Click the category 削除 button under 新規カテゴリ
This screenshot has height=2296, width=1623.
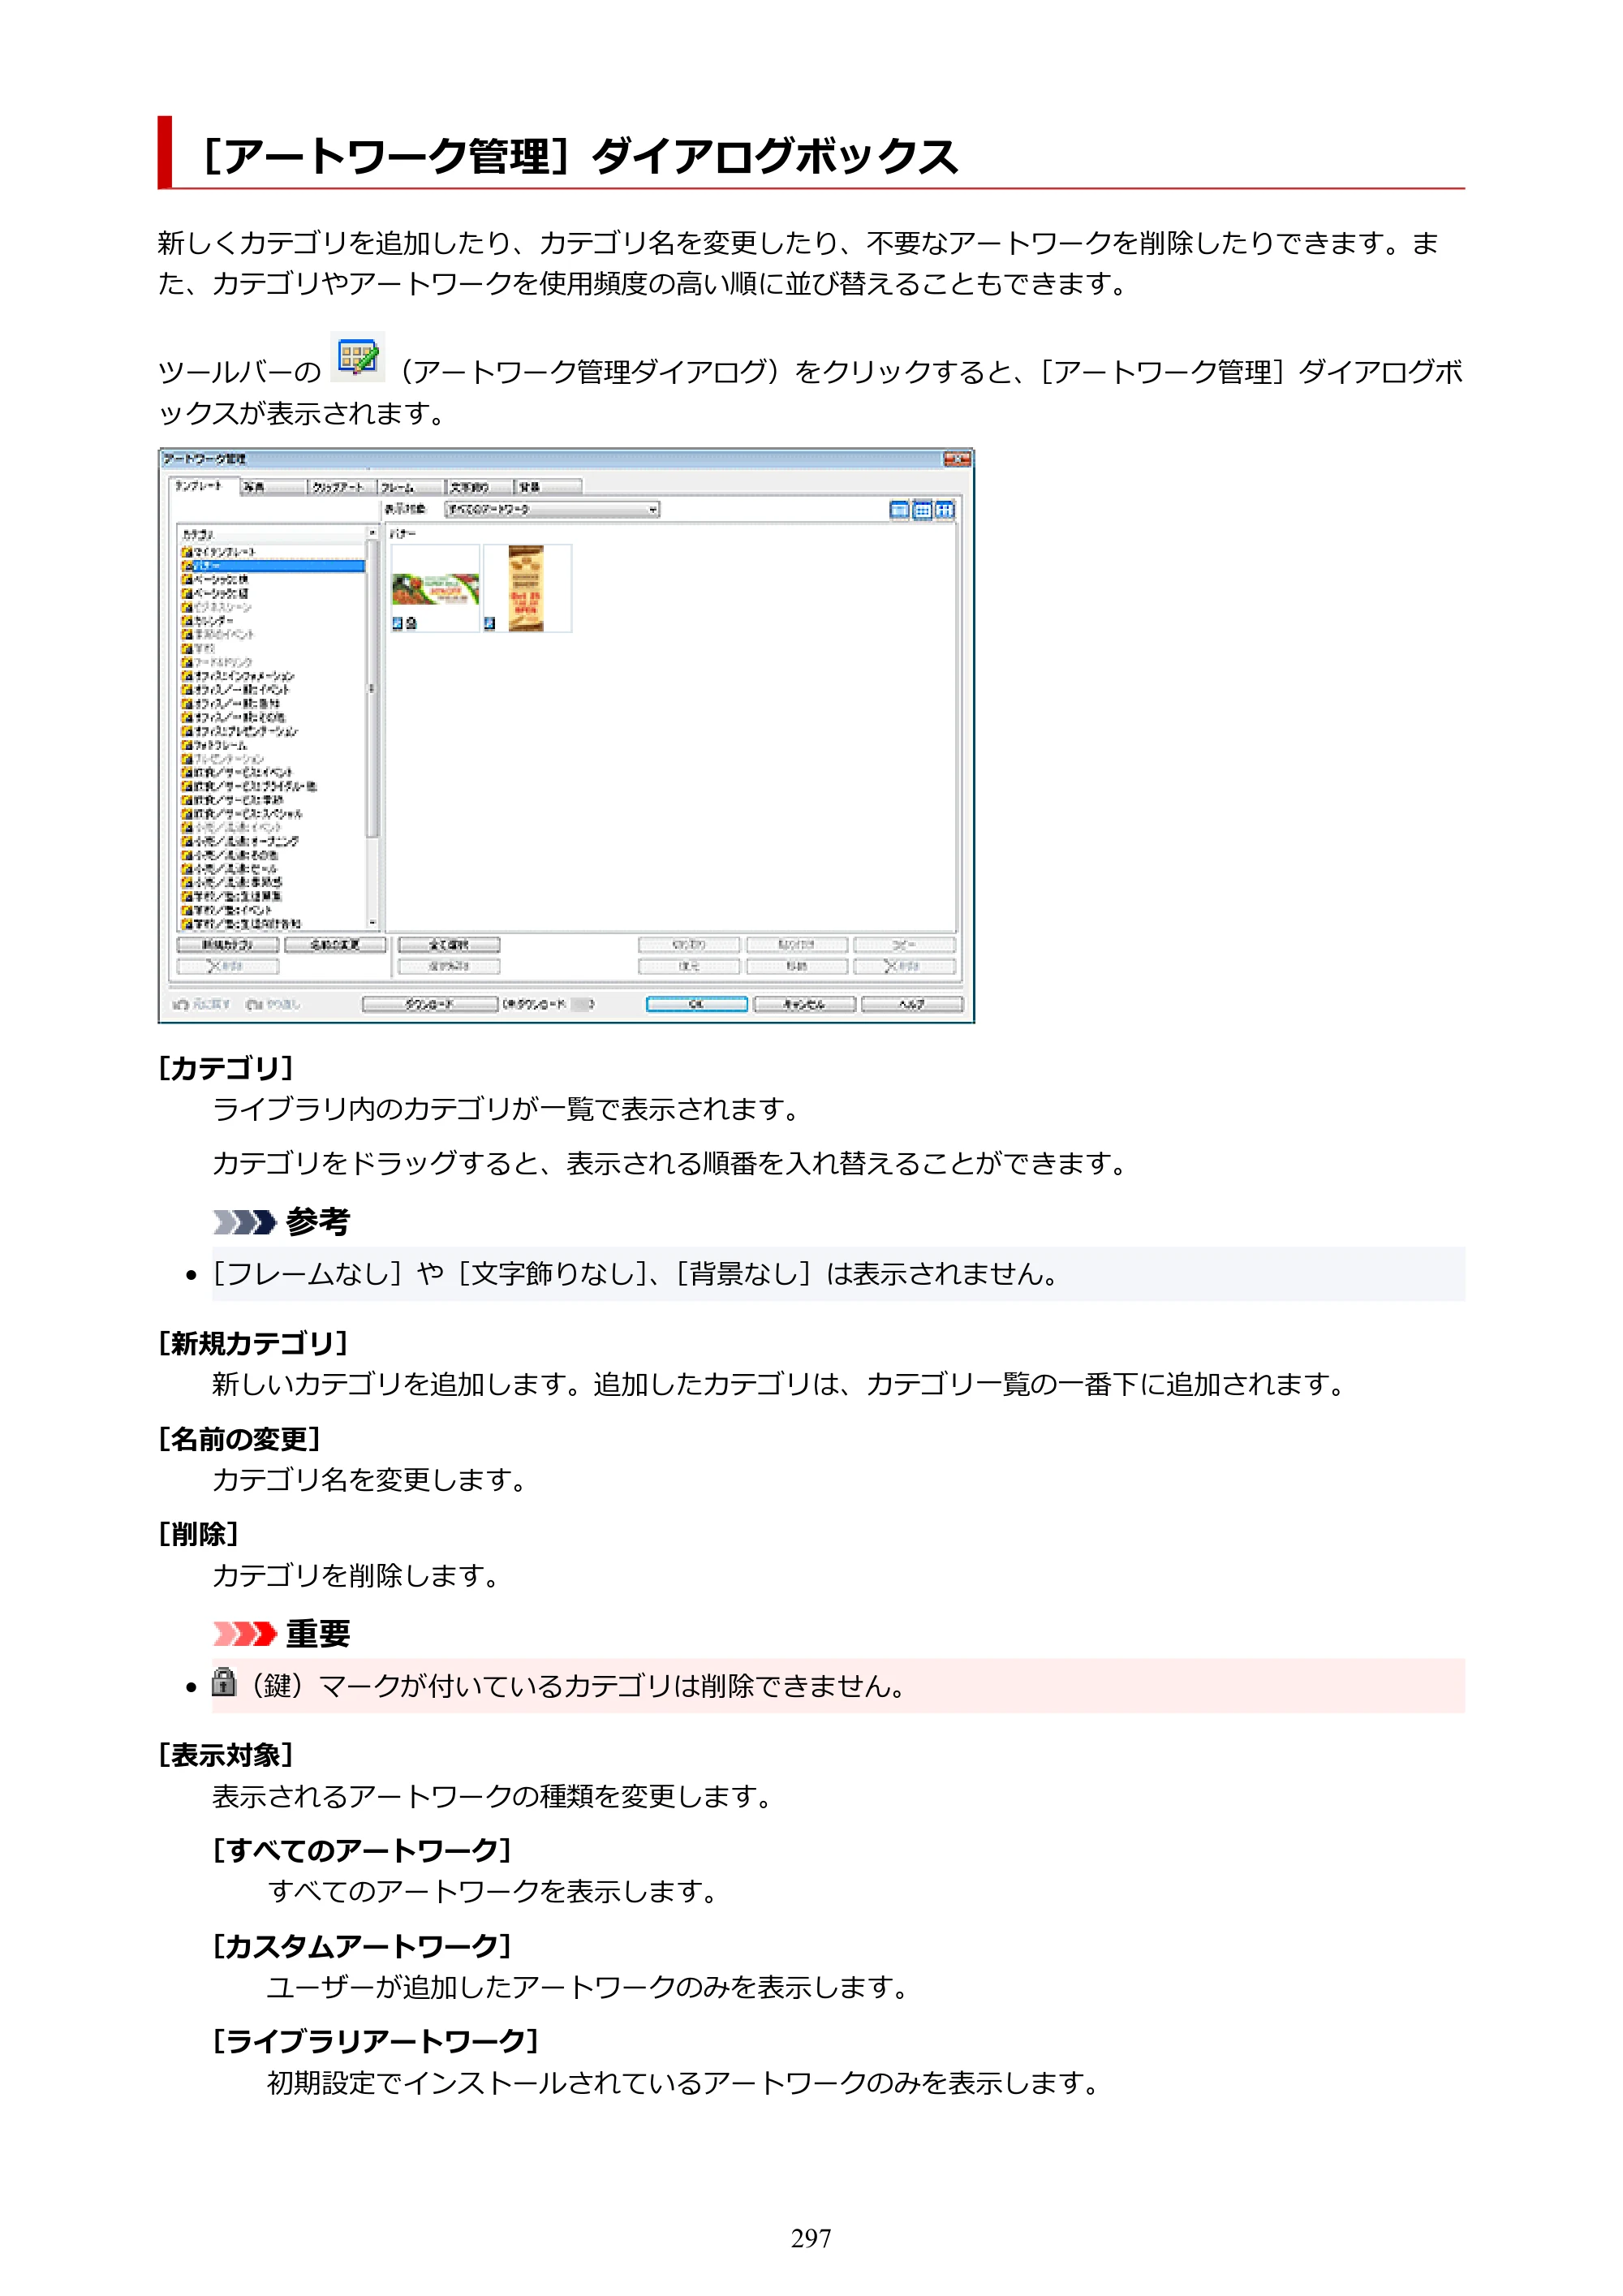[228, 967]
